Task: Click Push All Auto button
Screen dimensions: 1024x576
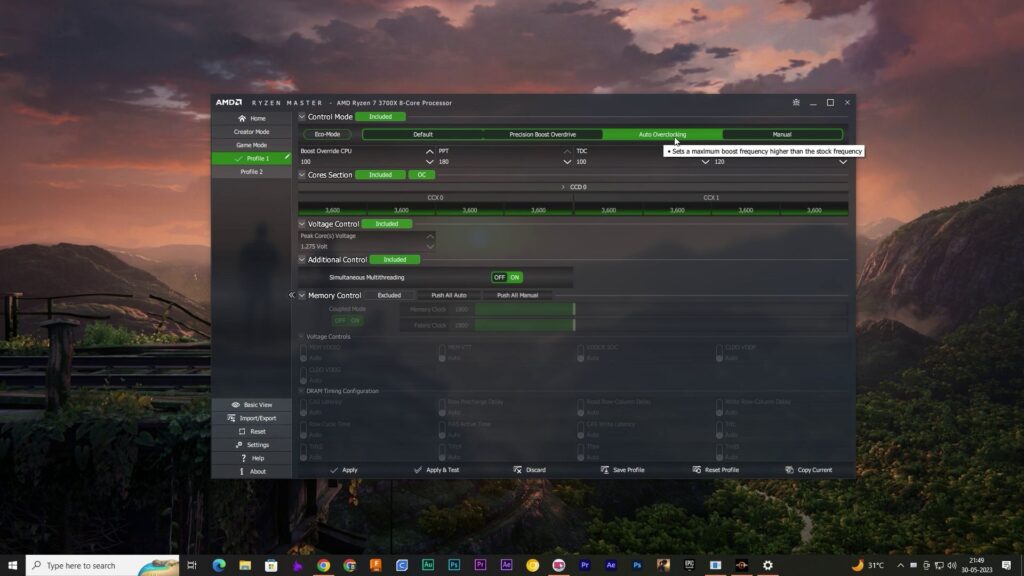Action: tap(449, 295)
